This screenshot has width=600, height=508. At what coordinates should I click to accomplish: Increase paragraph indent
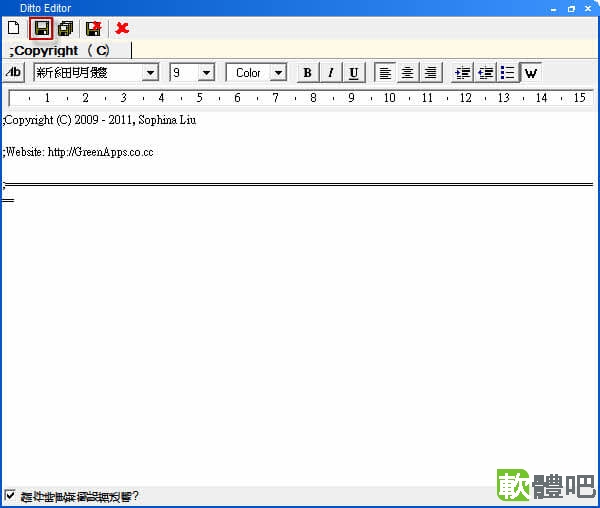coord(462,73)
